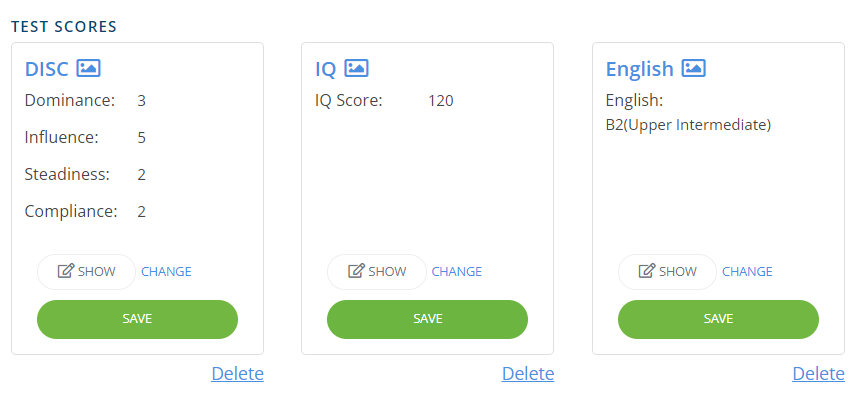The width and height of the screenshot is (861, 404).
Task: Click the SHOW button in English card
Action: coord(667,271)
